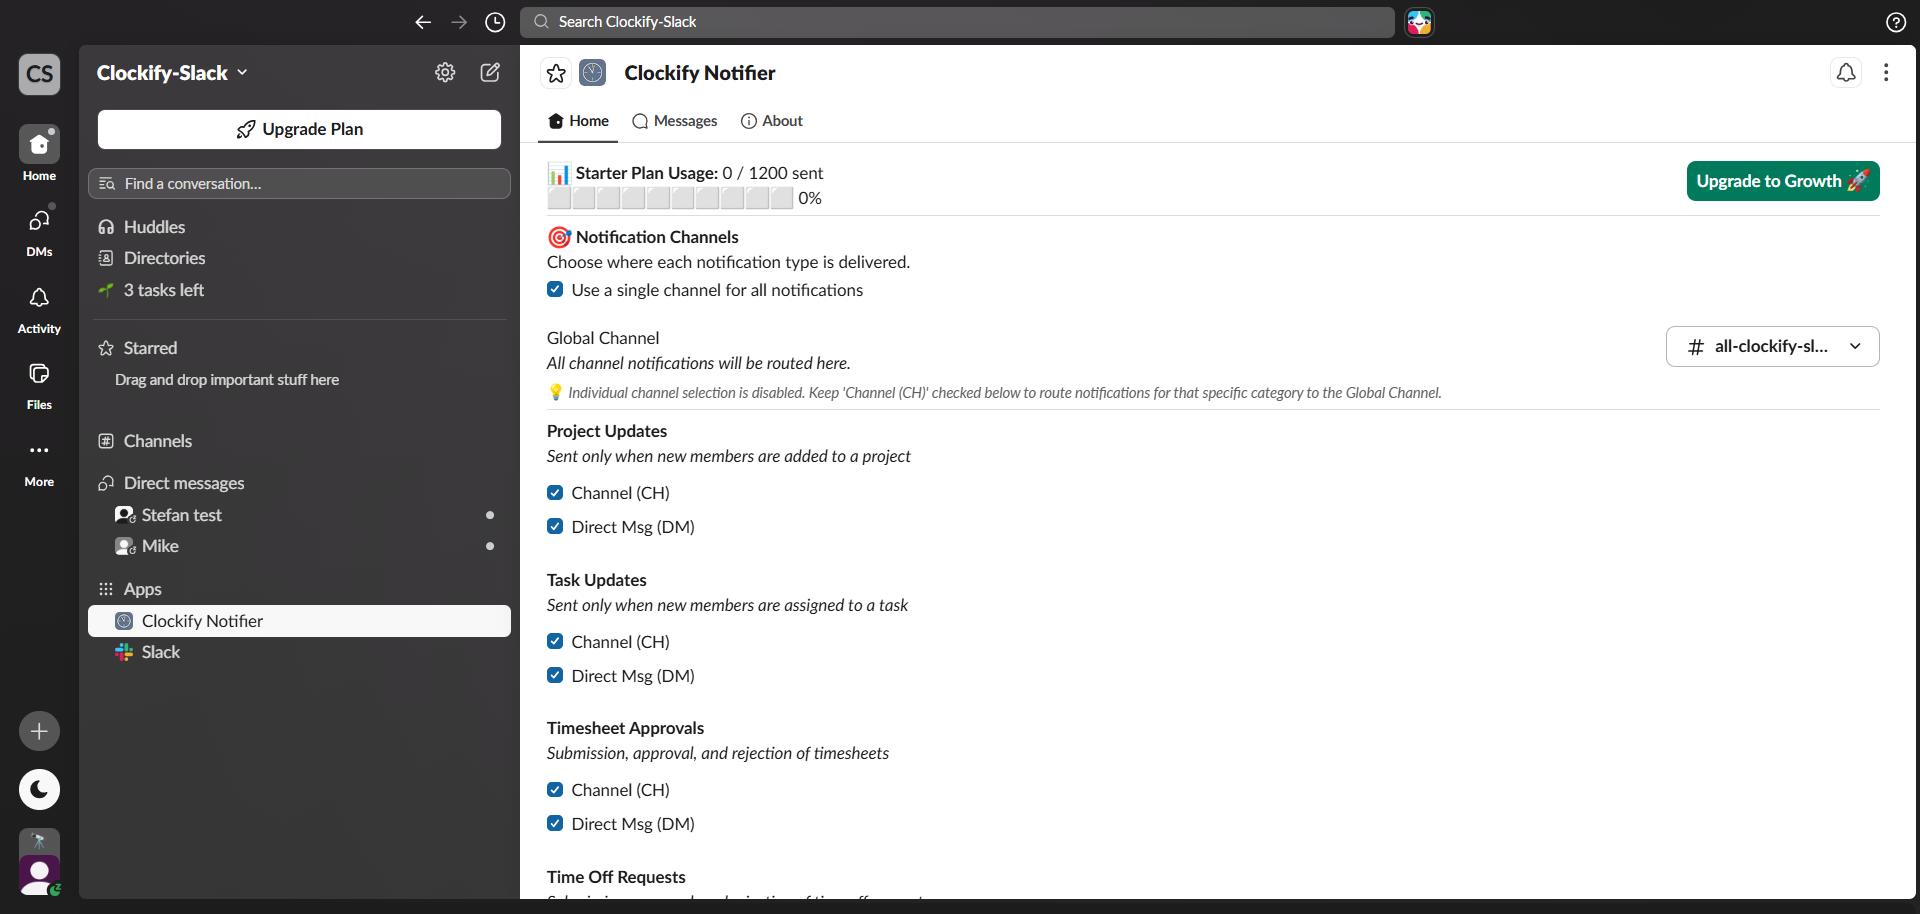Viewport: 1920px width, 914px height.
Task: Open the help question mark icon
Action: click(x=1895, y=22)
